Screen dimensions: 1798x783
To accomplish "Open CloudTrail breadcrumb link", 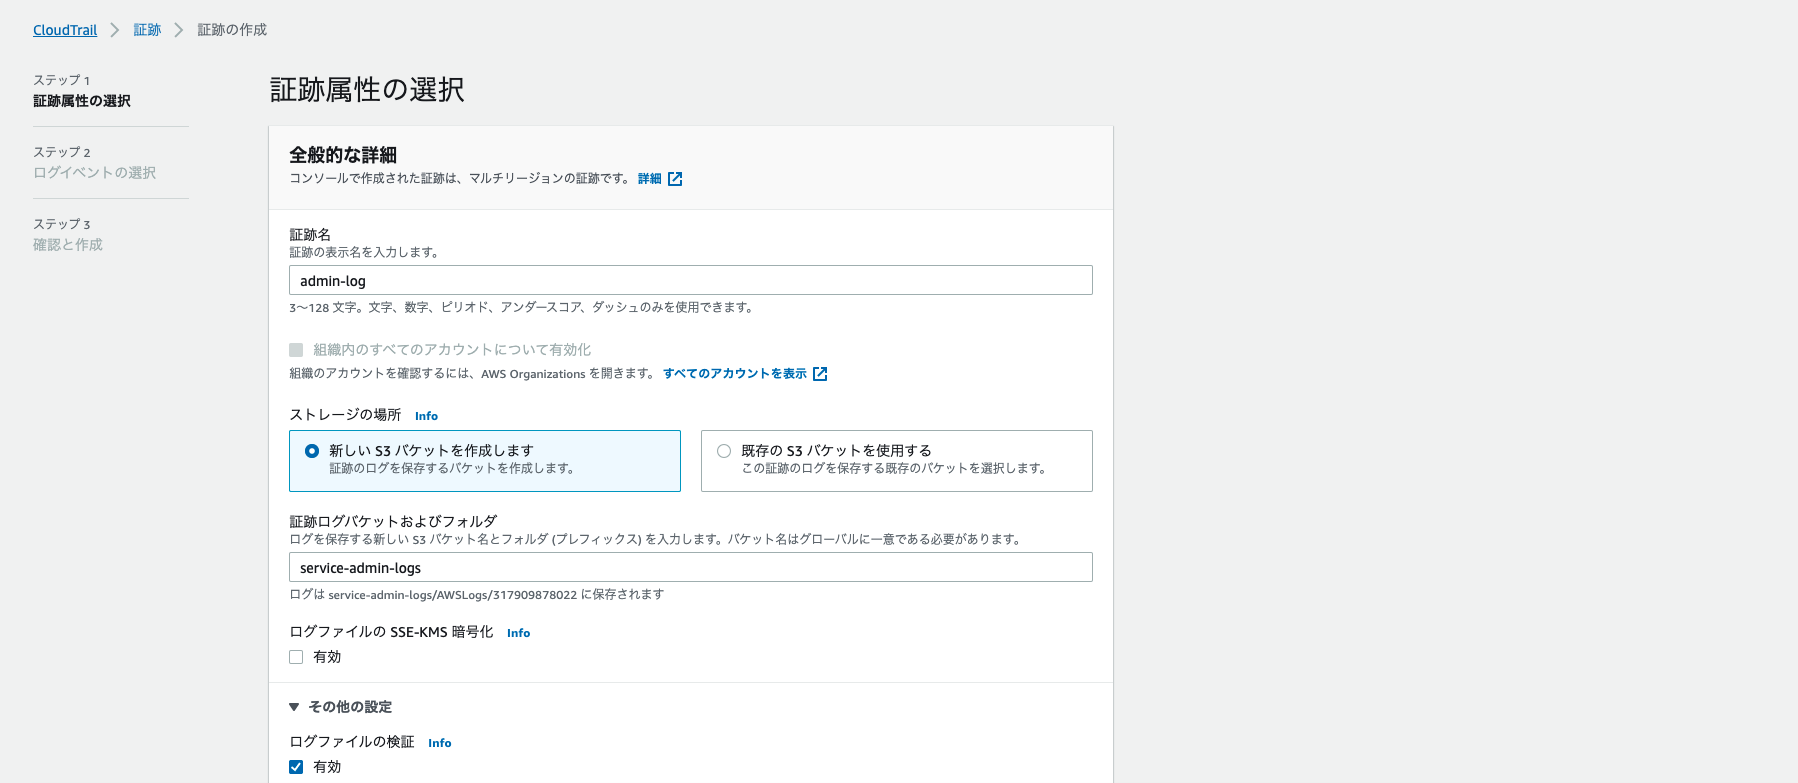I will coord(65,30).
